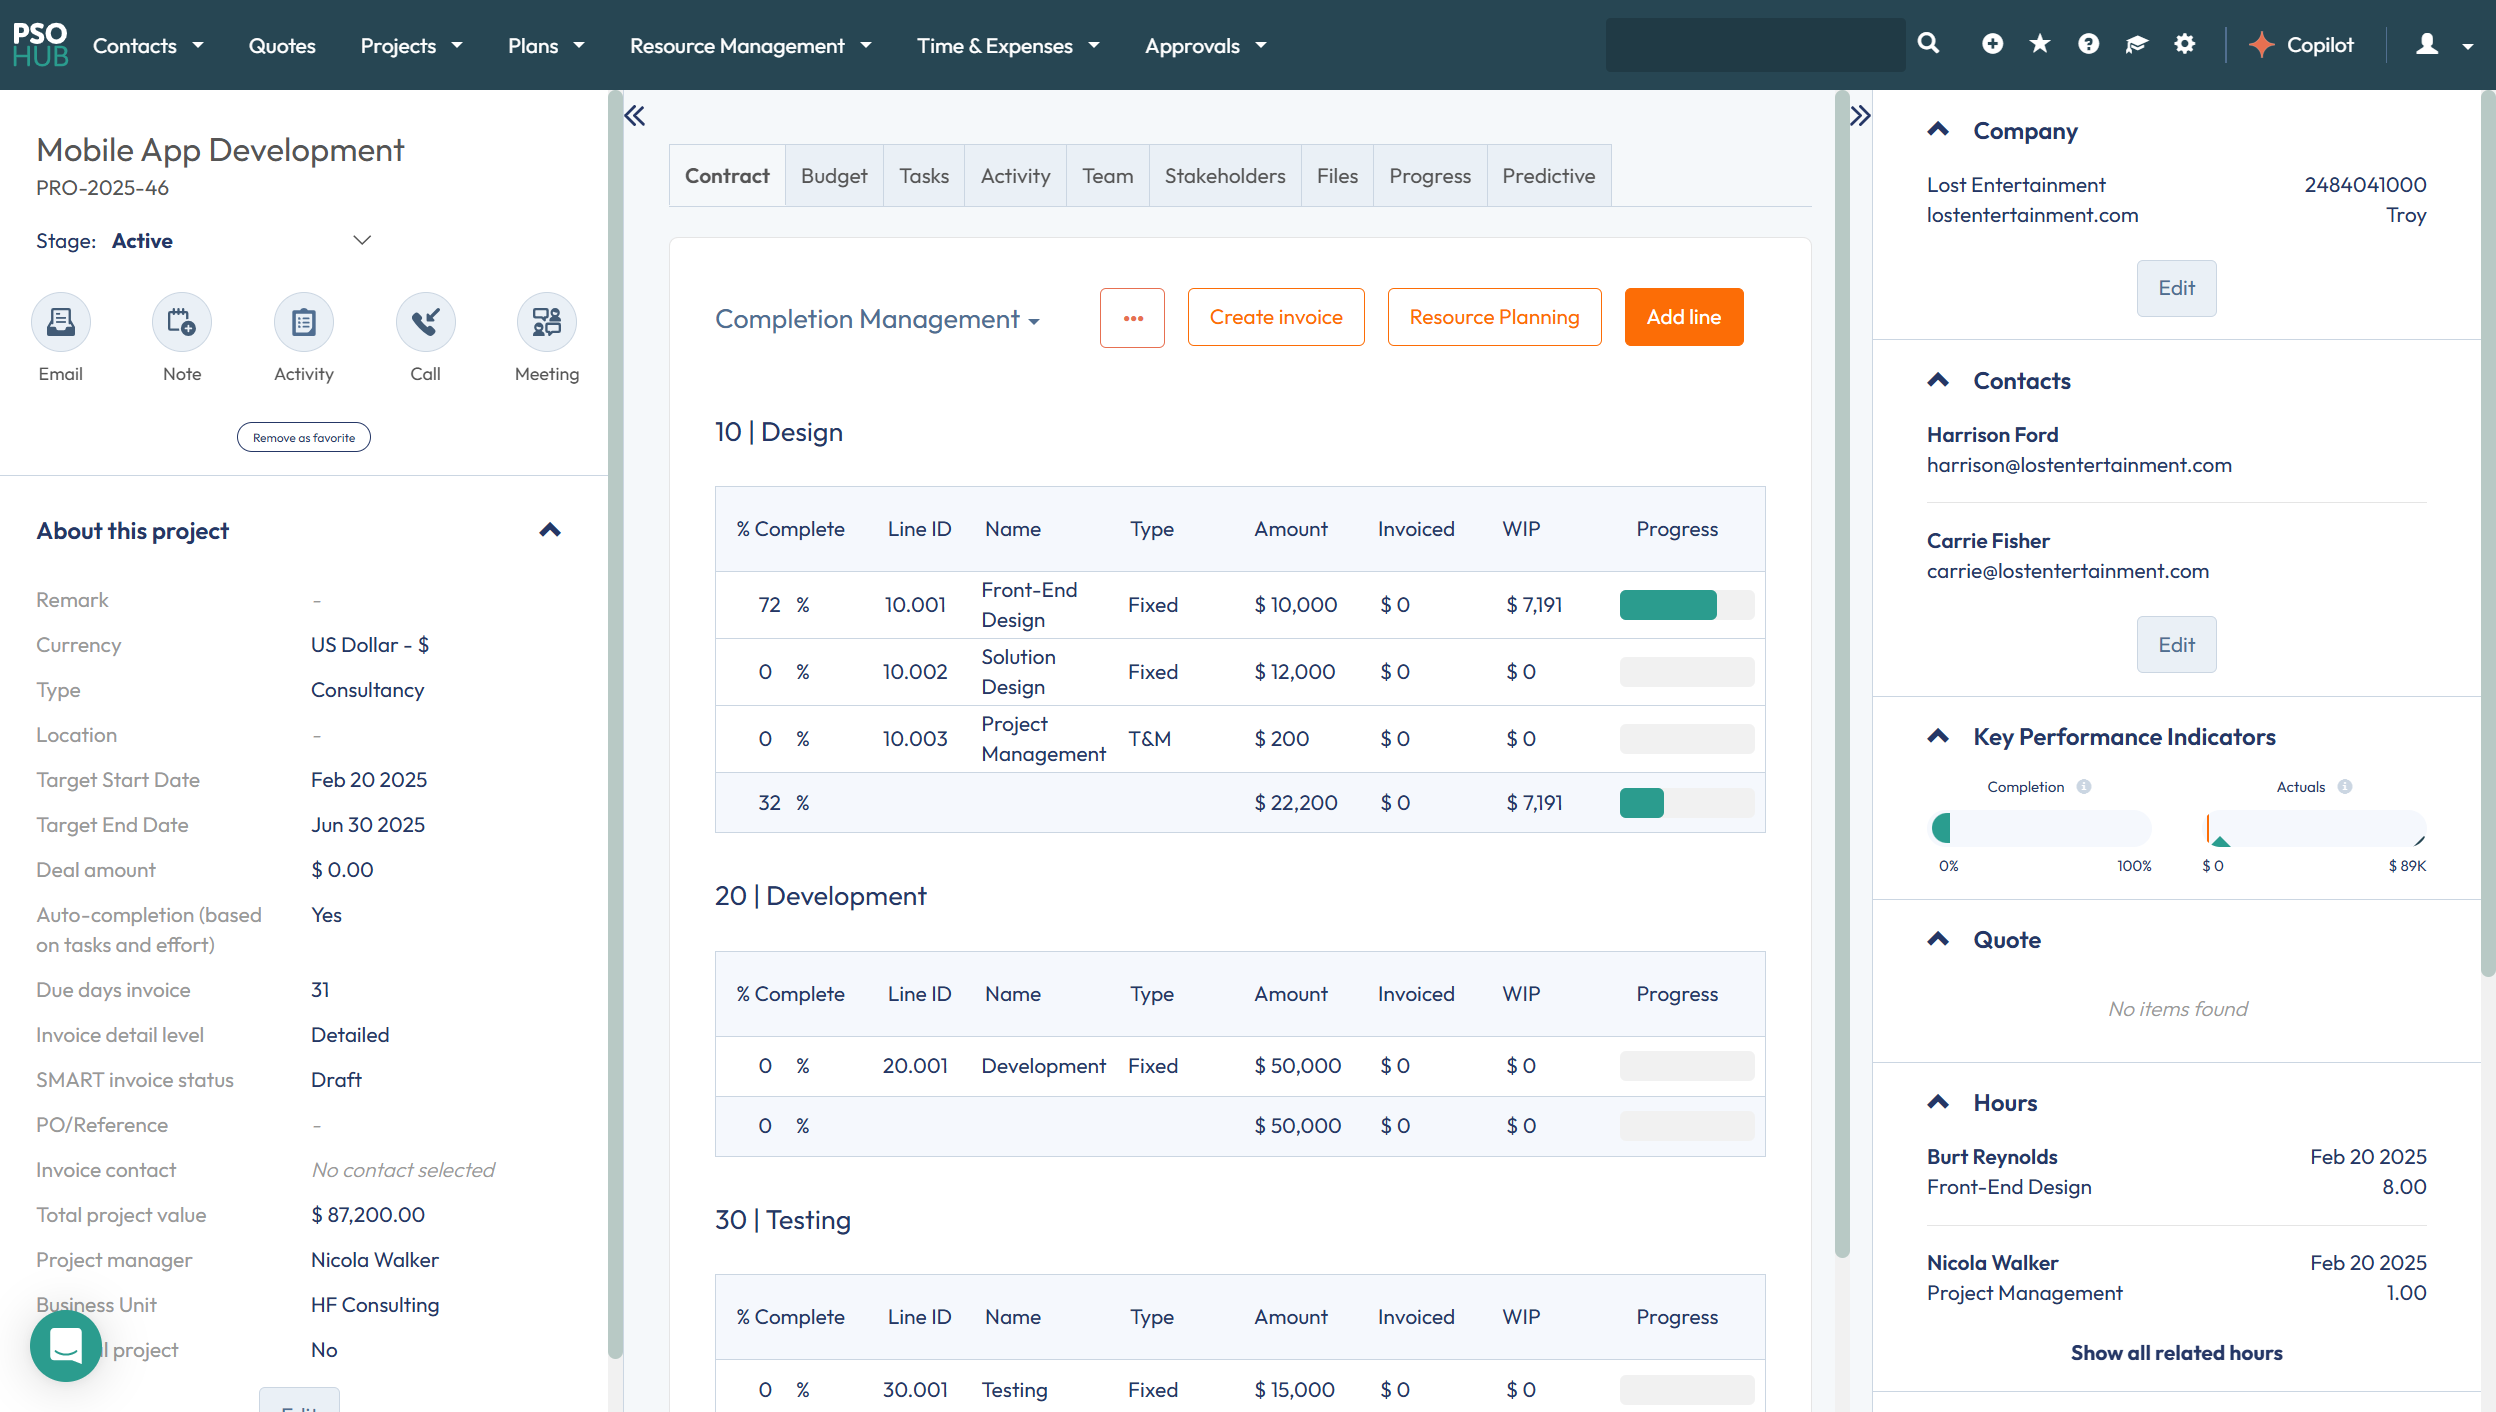Open the Stage Active dropdown
The width and height of the screenshot is (2496, 1412).
362,241
